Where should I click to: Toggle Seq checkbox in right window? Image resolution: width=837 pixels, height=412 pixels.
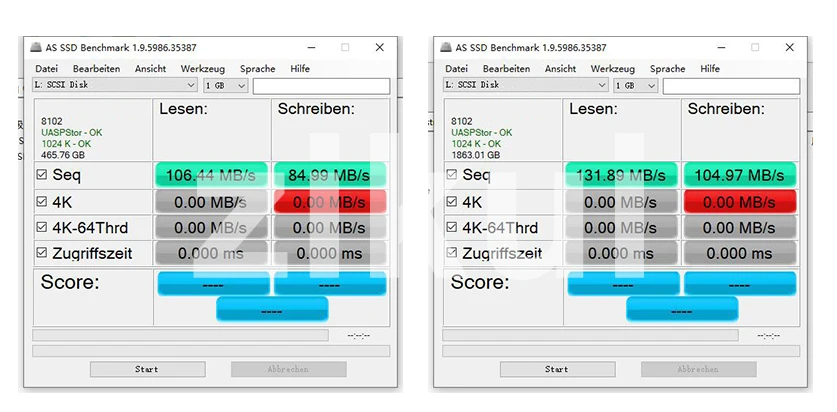[x=452, y=175]
